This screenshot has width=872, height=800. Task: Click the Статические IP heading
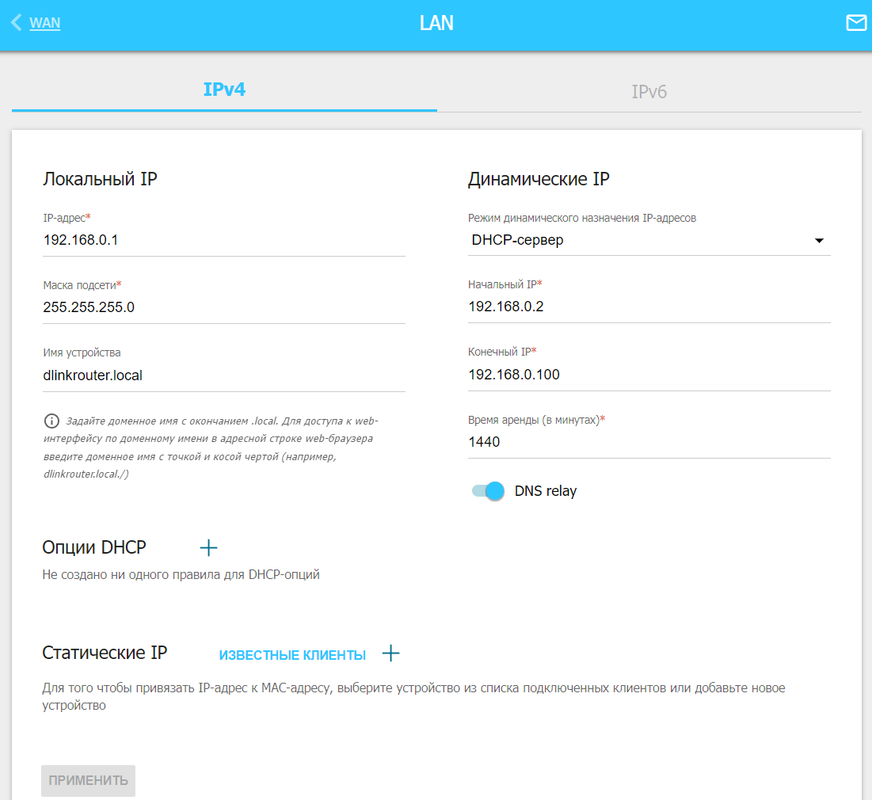pyautogui.click(x=105, y=653)
